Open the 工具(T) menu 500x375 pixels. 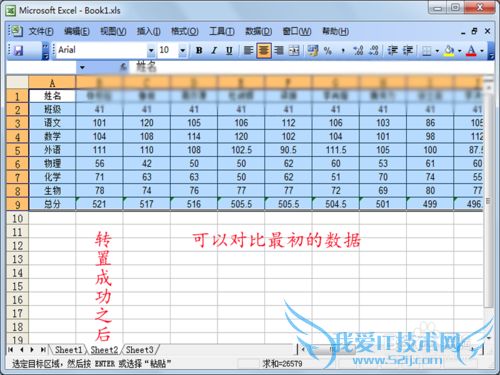pyautogui.click(x=222, y=31)
